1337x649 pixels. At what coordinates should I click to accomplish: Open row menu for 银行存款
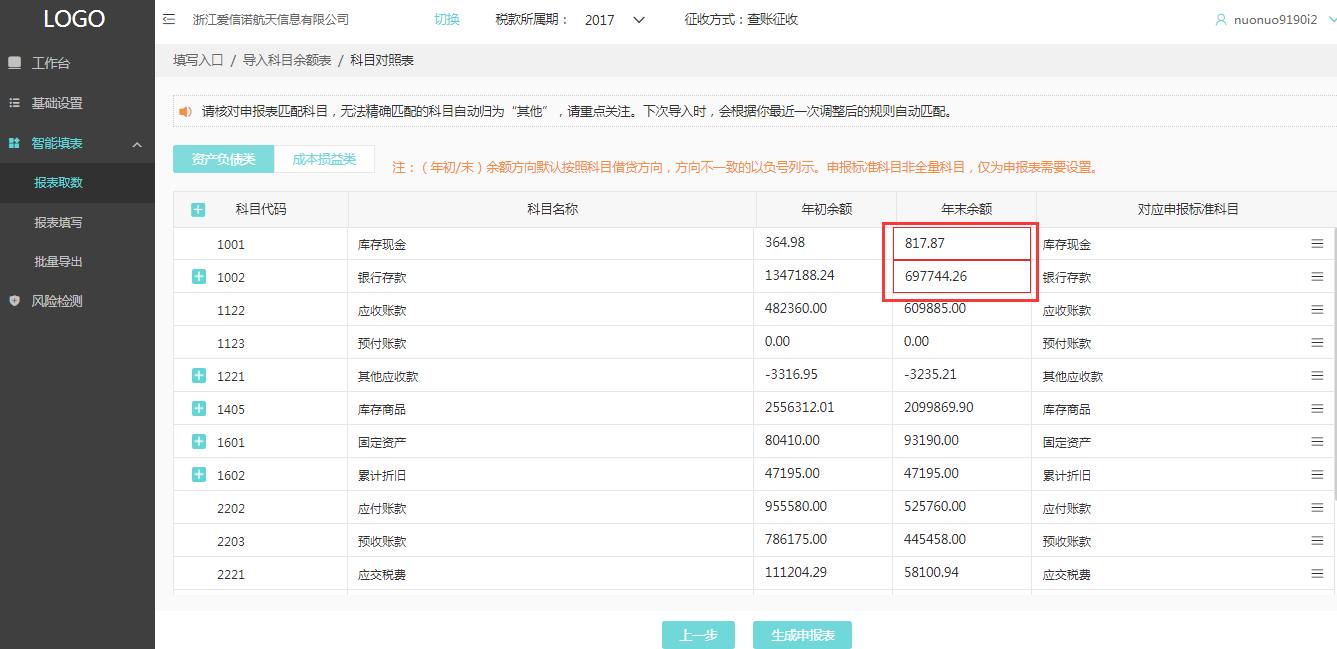click(x=1317, y=276)
